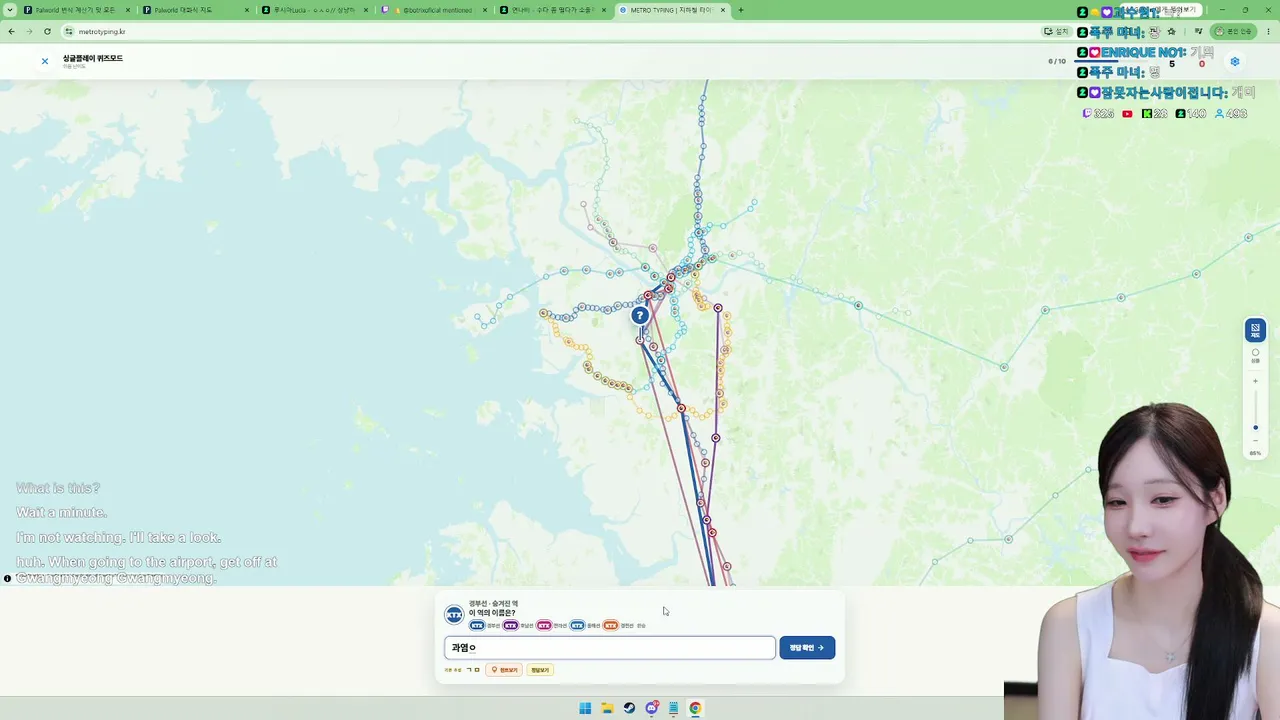Click the question mark station marker on map

(640, 316)
